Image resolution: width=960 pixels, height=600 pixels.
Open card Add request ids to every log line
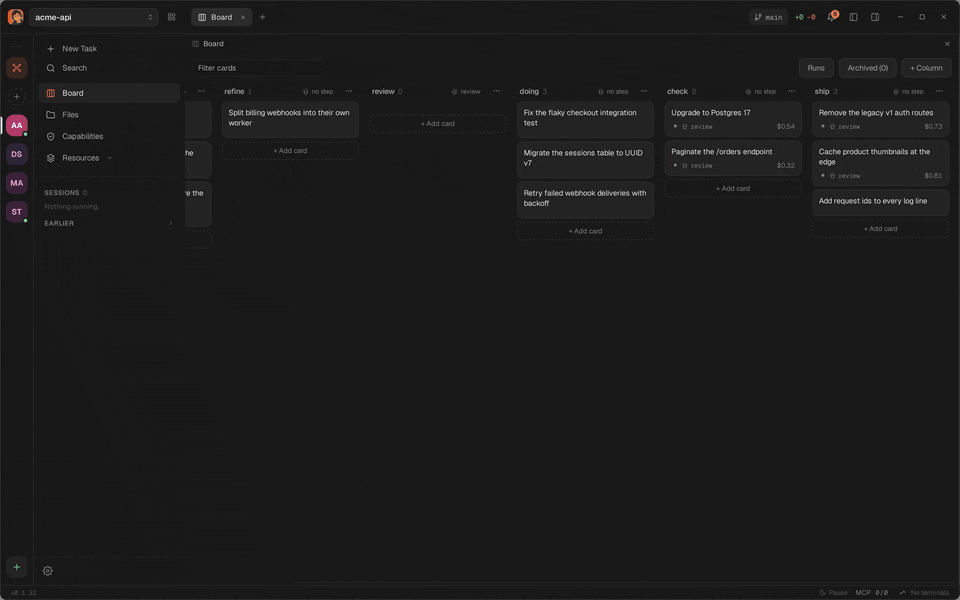[880, 202]
